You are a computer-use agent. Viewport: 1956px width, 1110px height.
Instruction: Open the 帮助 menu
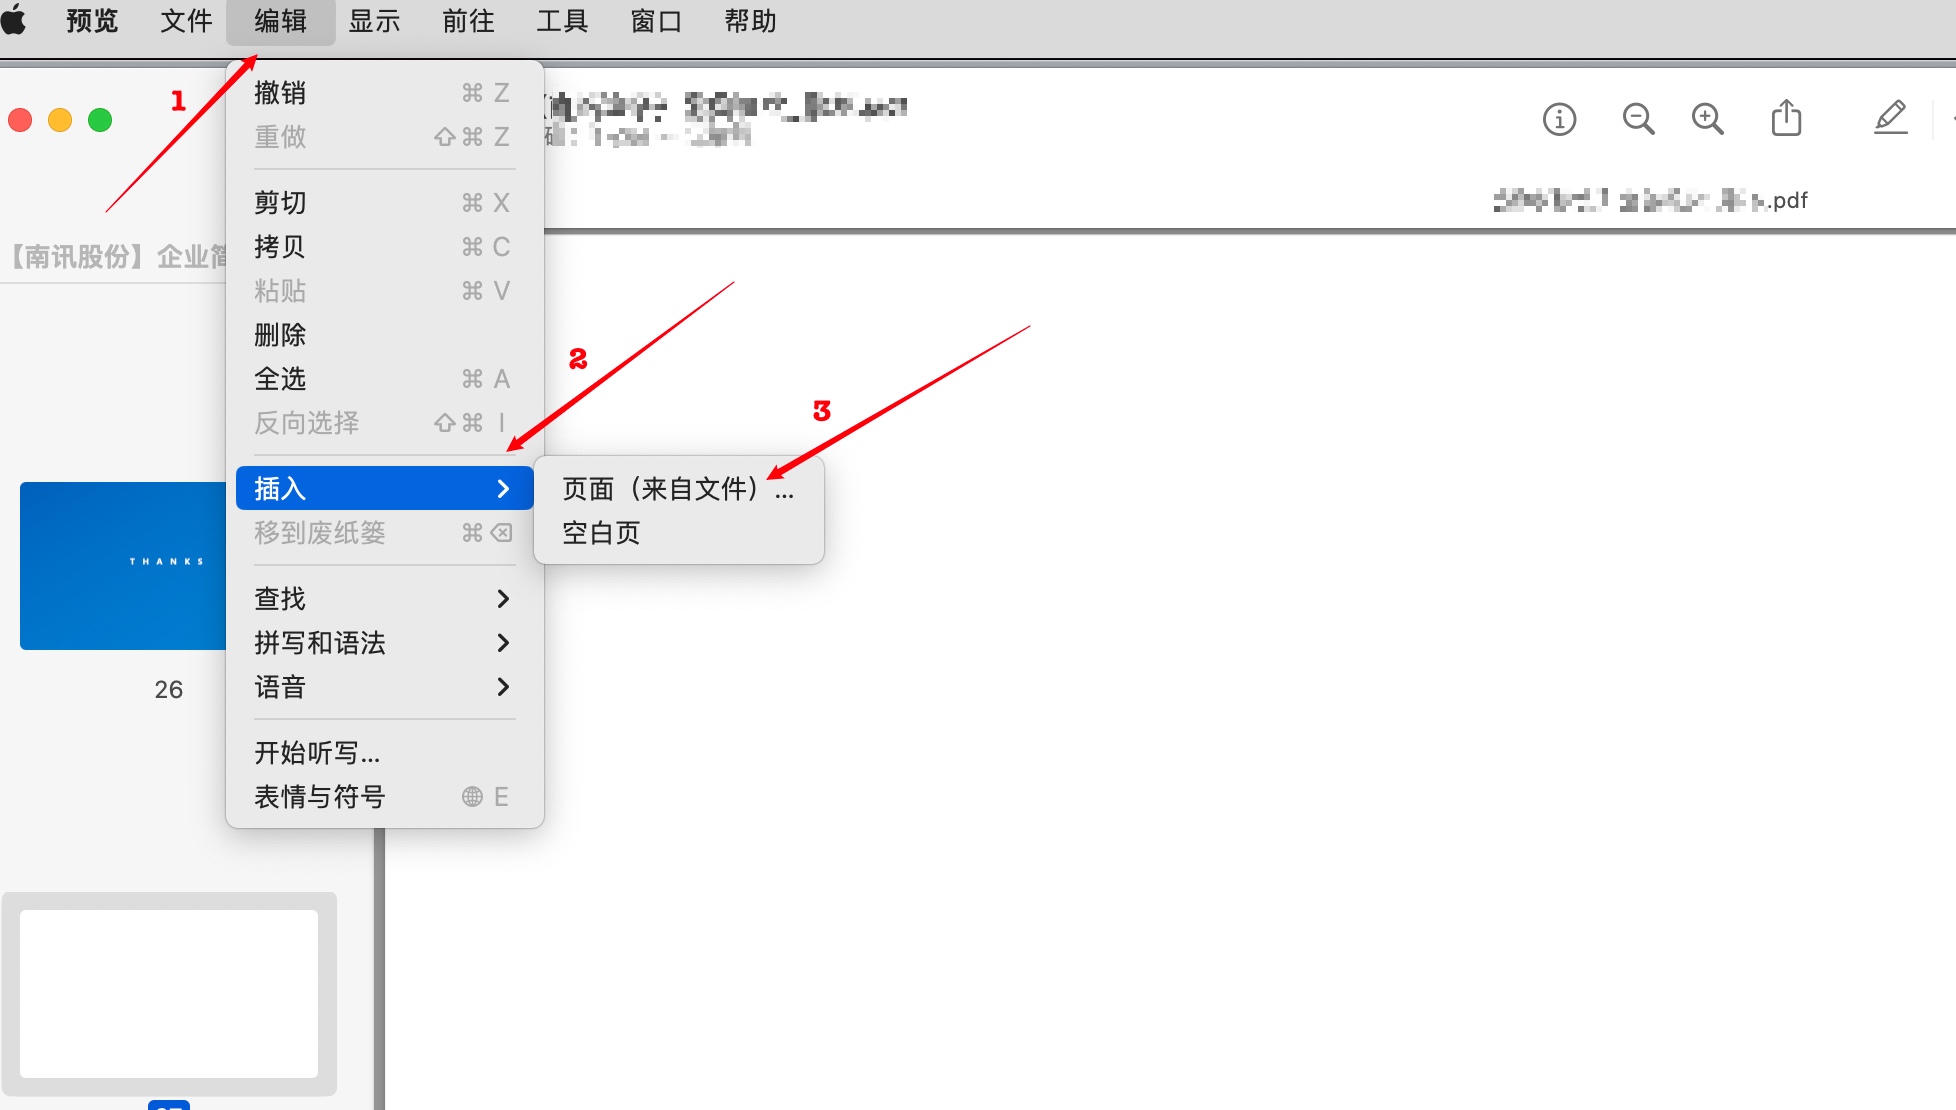(x=750, y=21)
